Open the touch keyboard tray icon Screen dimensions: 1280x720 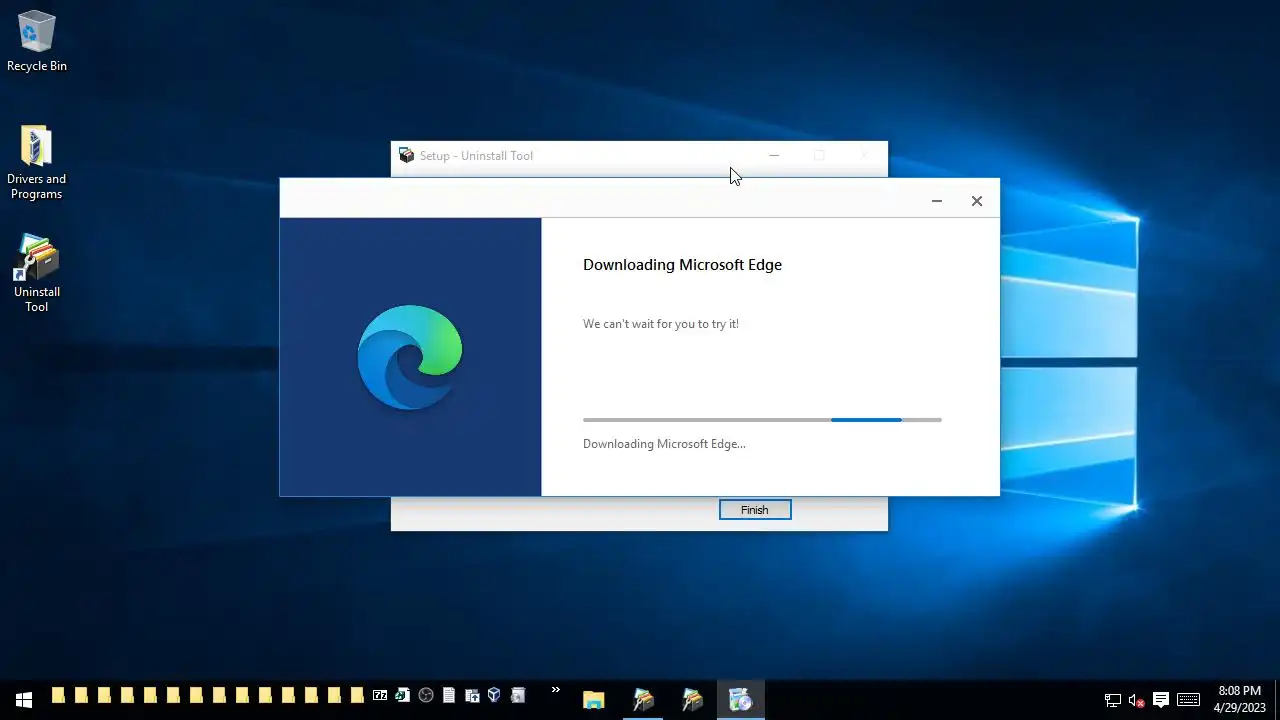coord(1188,700)
